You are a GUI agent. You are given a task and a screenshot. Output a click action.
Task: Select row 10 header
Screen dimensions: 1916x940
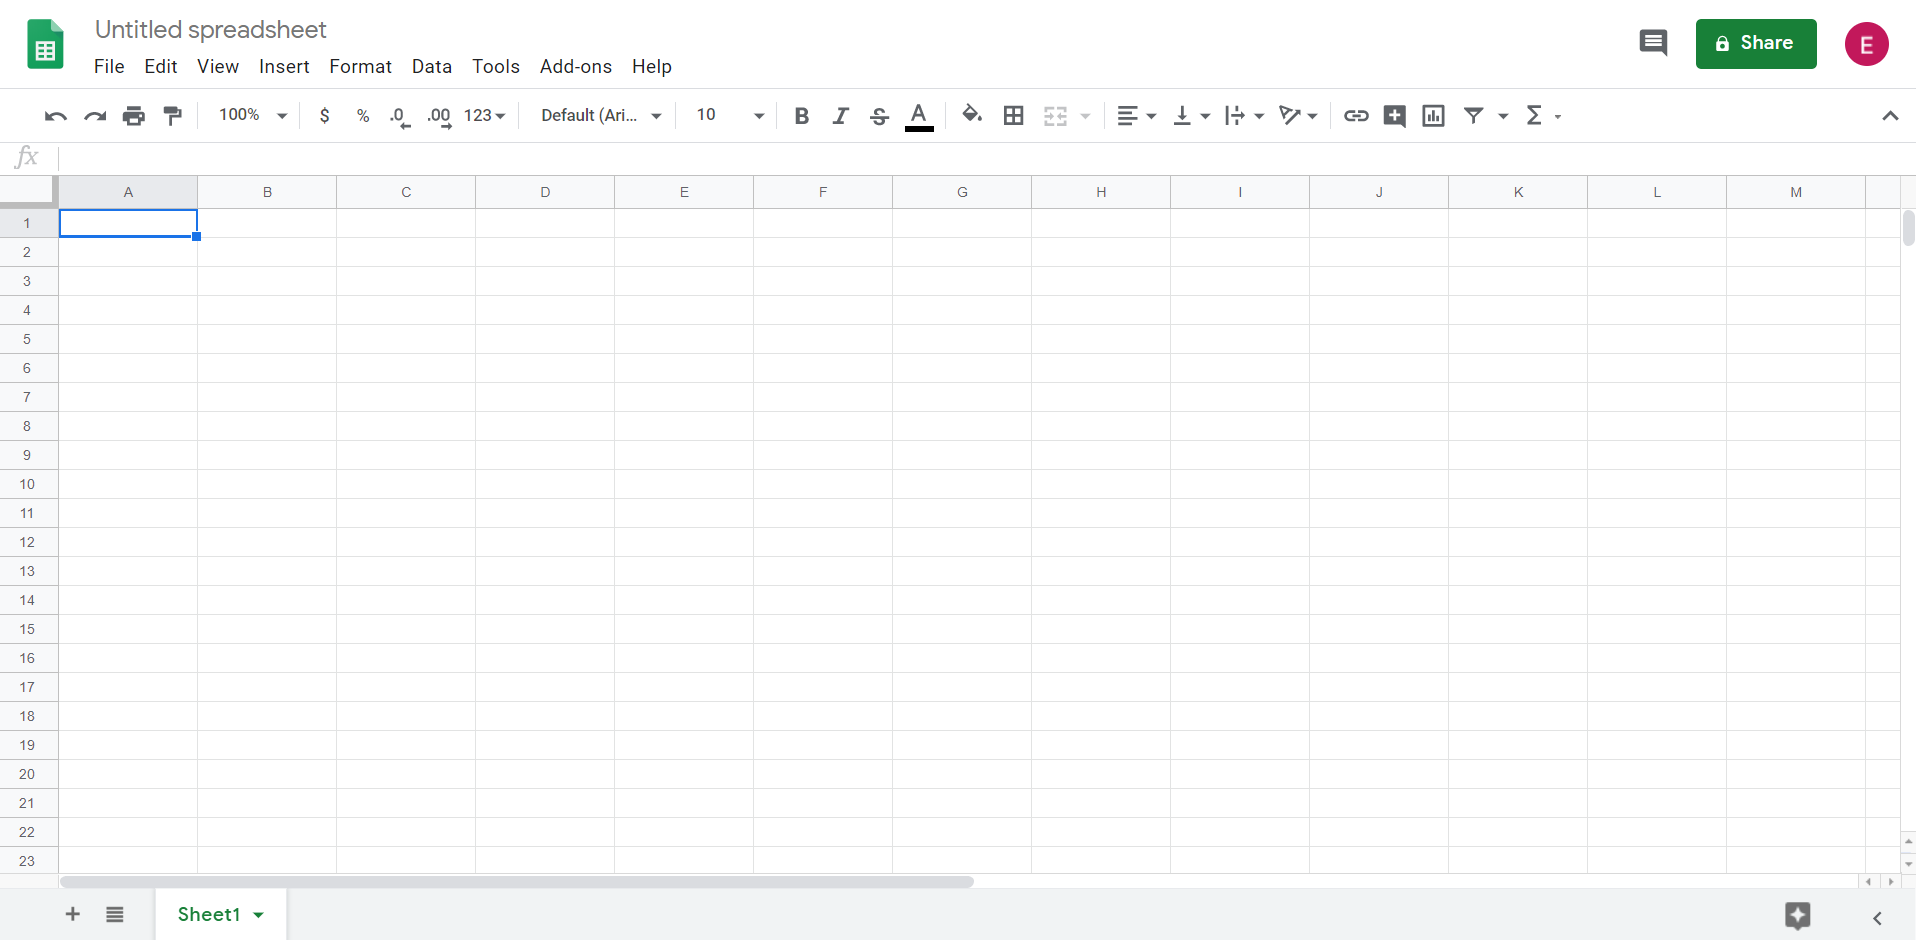[x=27, y=484]
